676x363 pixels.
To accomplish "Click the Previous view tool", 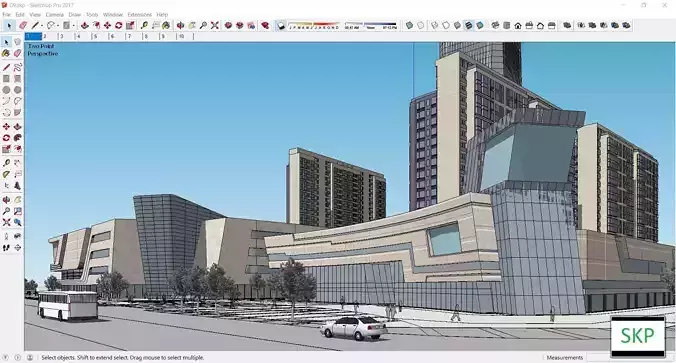I will coord(17,222).
